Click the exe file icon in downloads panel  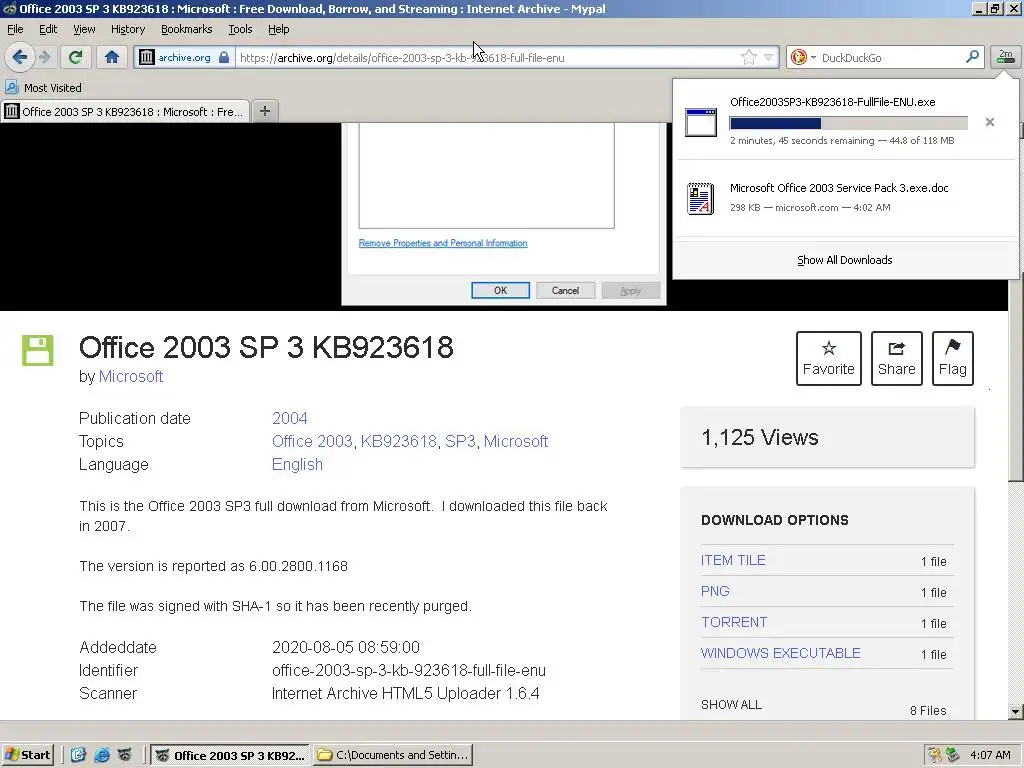tap(701, 122)
